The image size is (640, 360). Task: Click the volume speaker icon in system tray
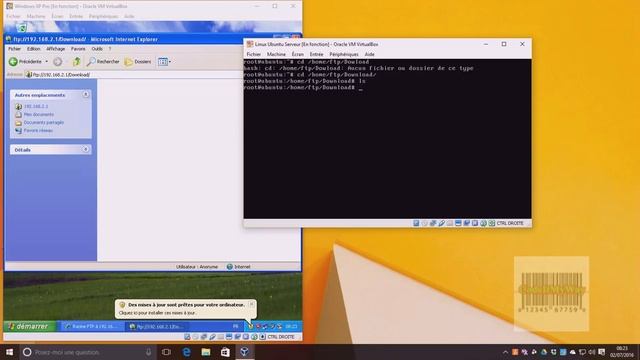pos(592,352)
